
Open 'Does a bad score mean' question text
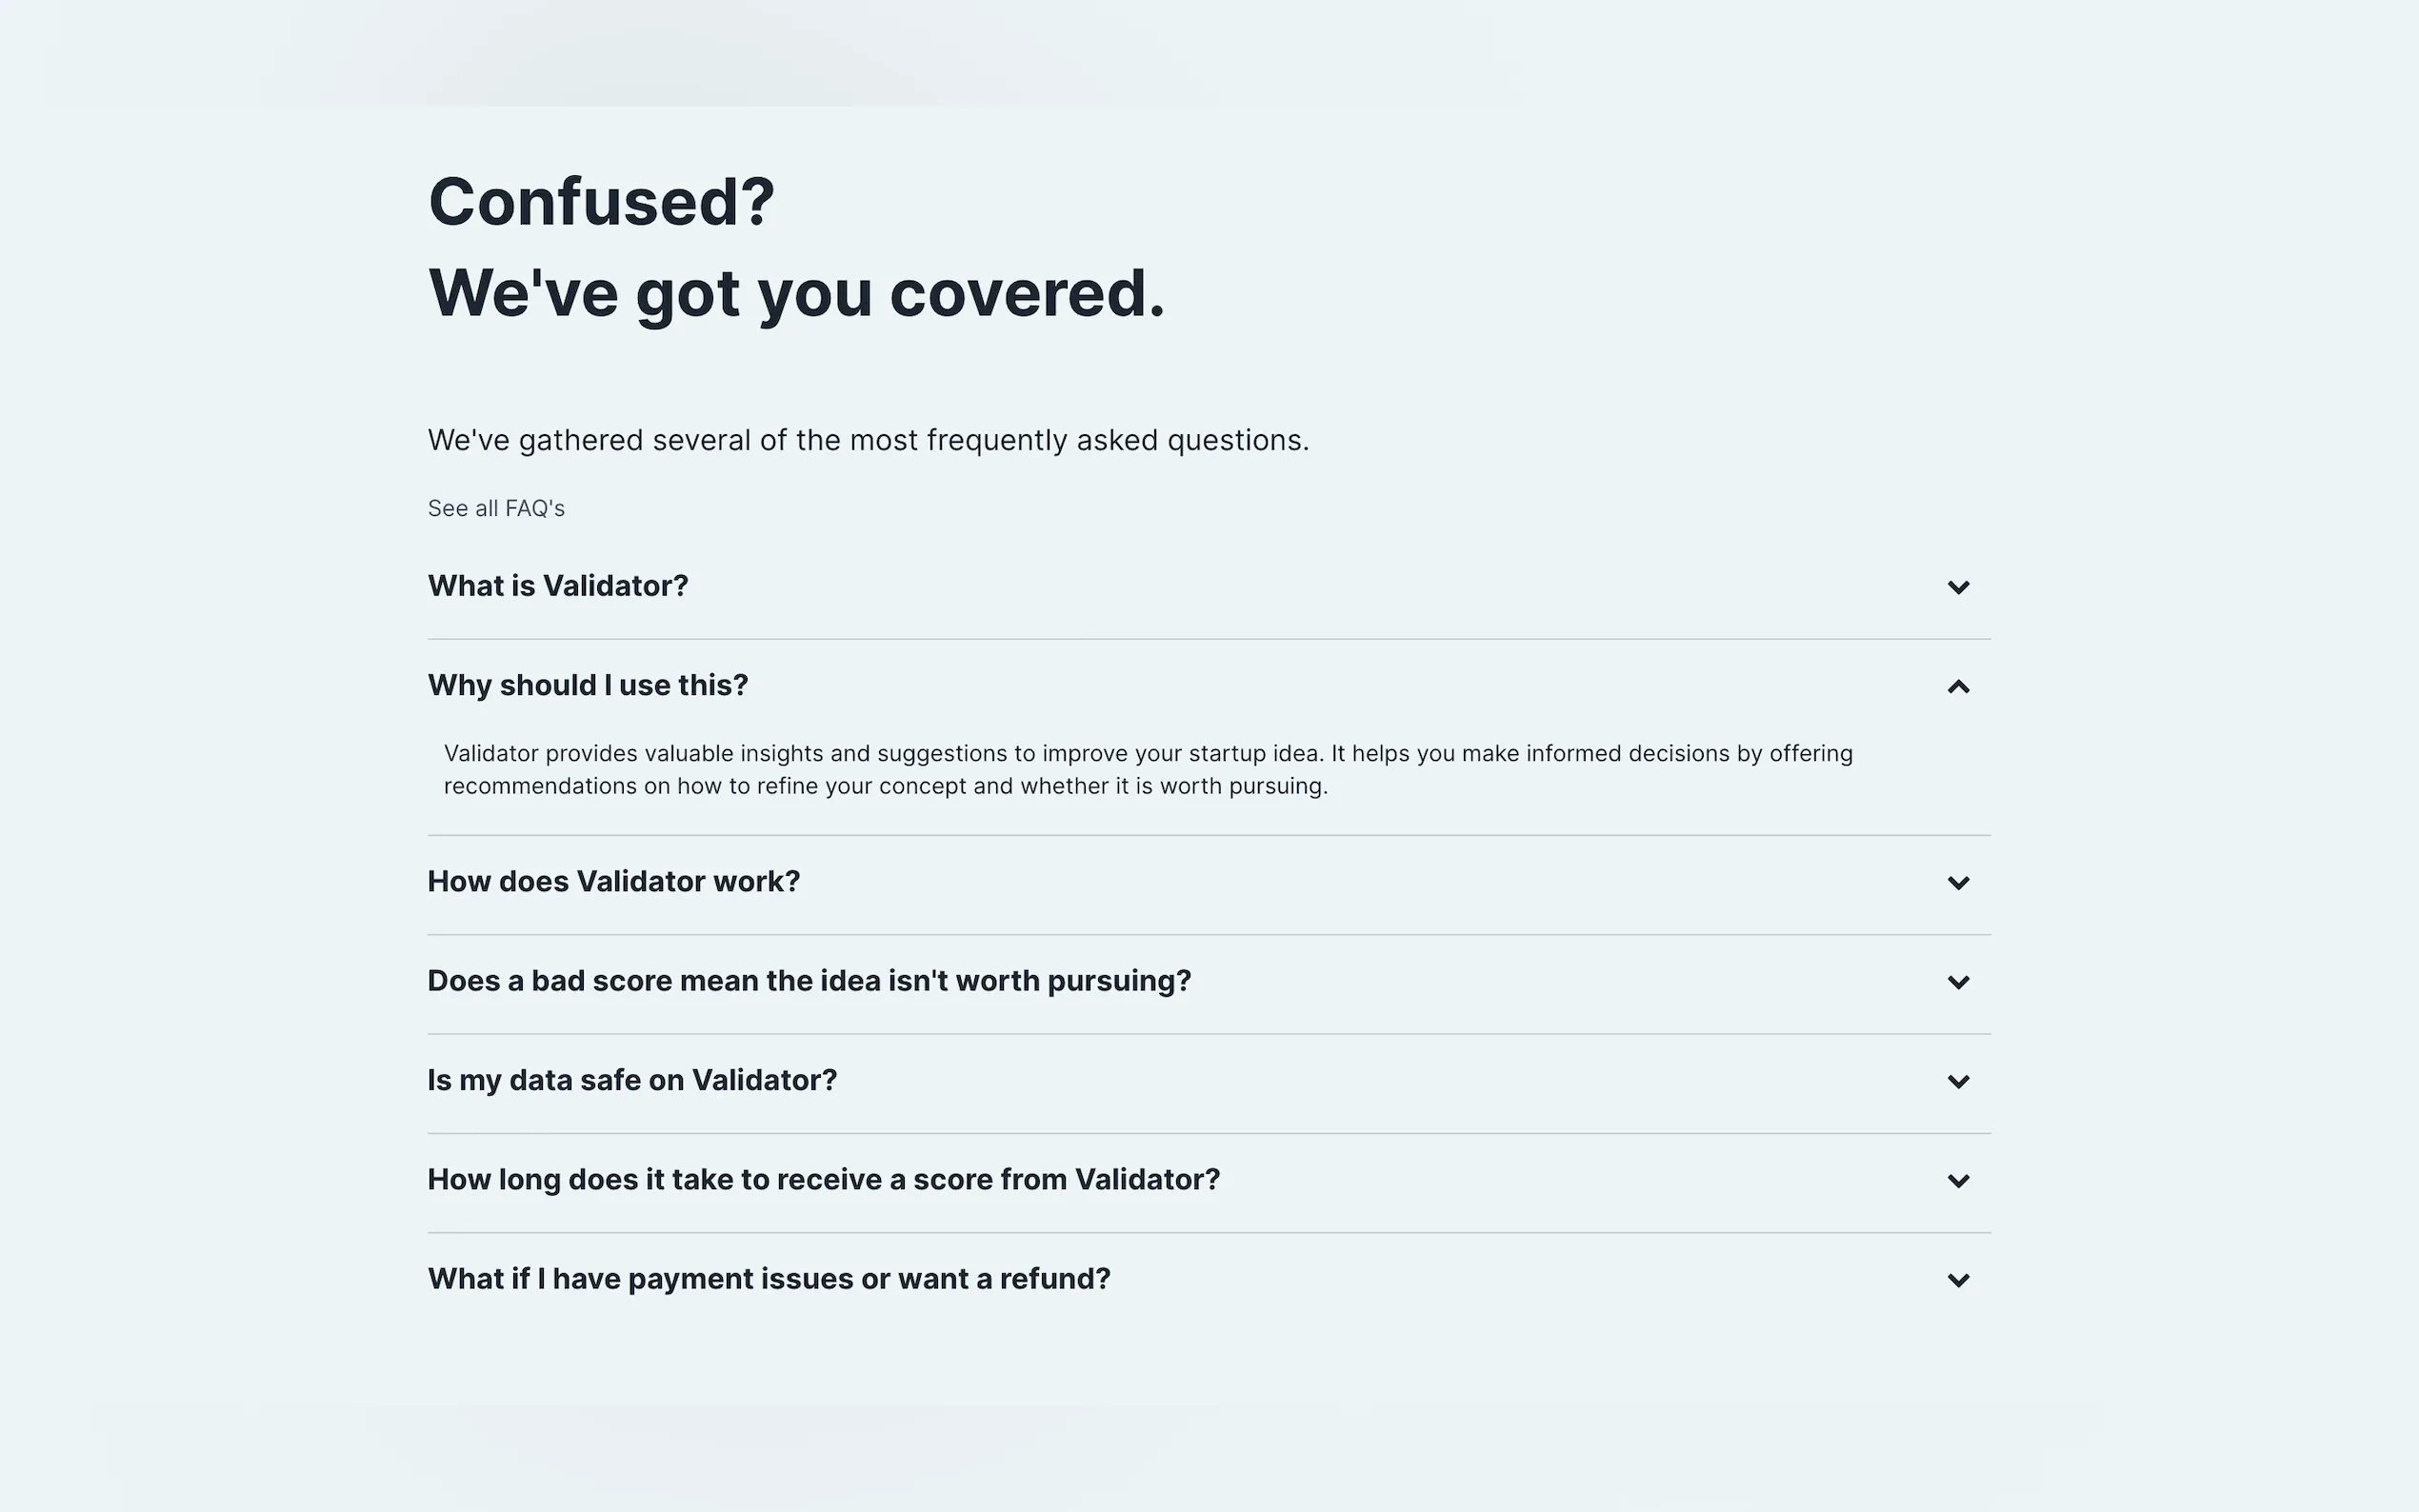(x=809, y=980)
